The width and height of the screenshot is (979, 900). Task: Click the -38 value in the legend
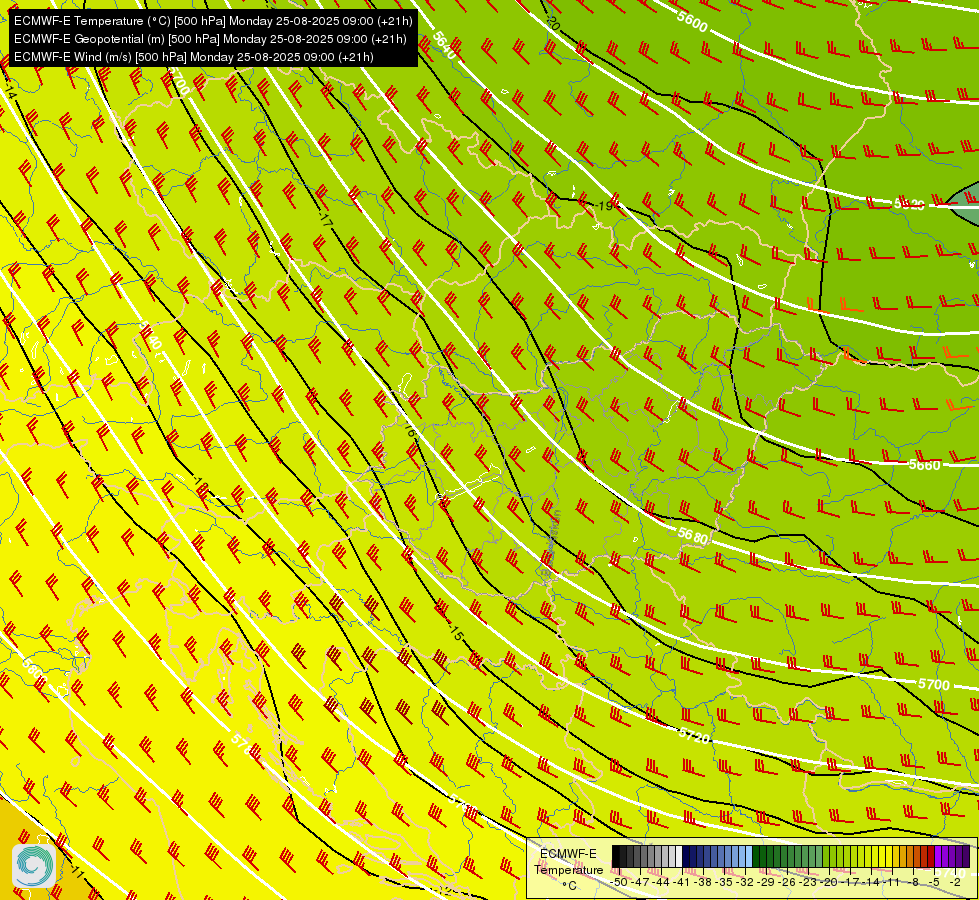click(x=703, y=883)
